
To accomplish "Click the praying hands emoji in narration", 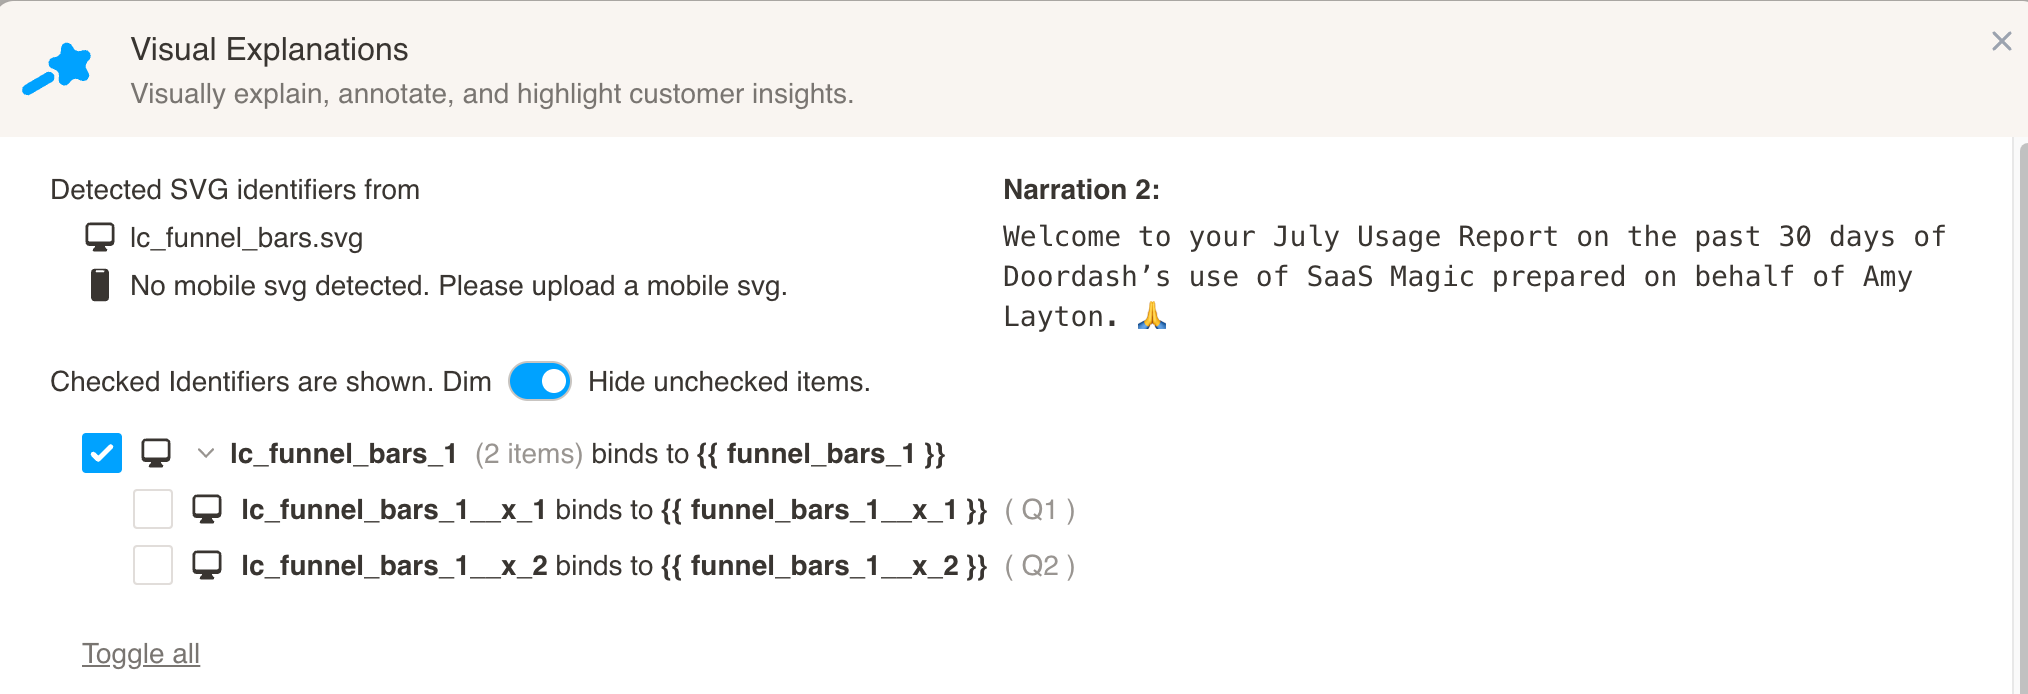I will 1152,316.
